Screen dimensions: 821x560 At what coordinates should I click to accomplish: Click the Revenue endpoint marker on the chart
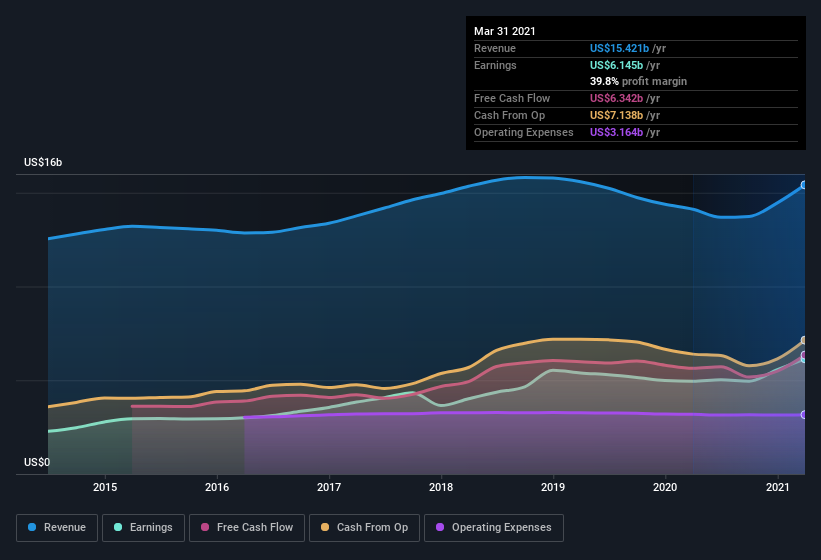[804, 185]
